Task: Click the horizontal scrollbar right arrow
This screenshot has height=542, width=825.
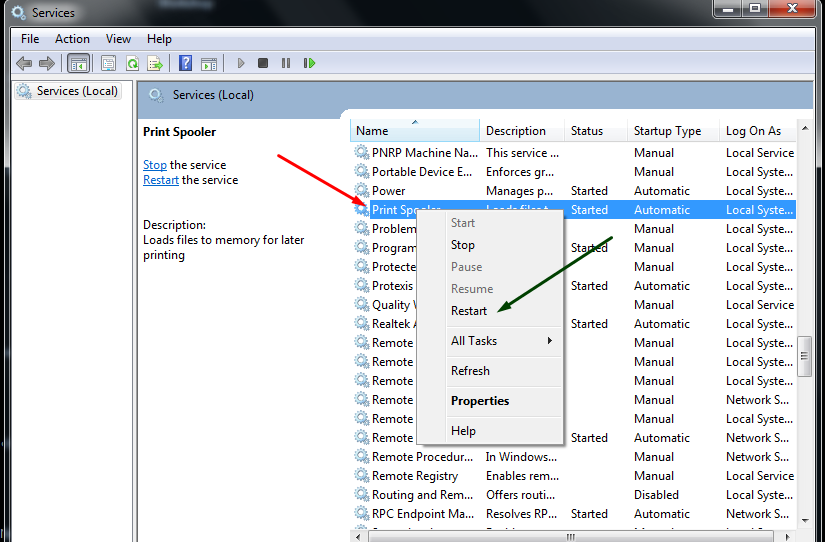Action: coord(788,537)
